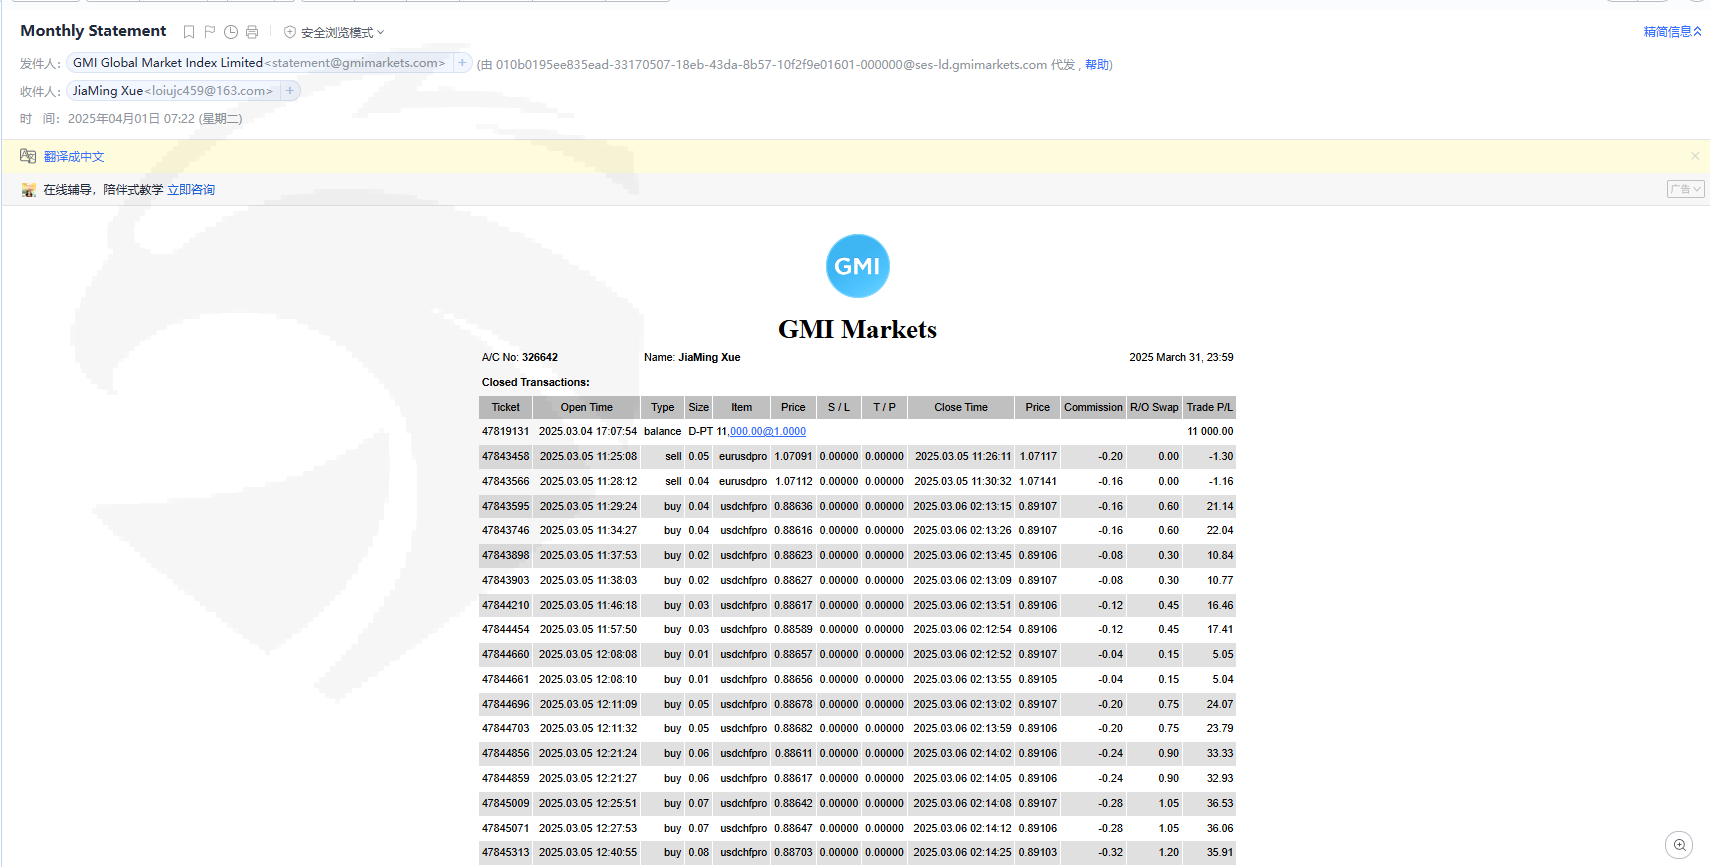Click open price 0.88627 in ticket 47843903 row
1710x867 pixels.
tap(793, 581)
